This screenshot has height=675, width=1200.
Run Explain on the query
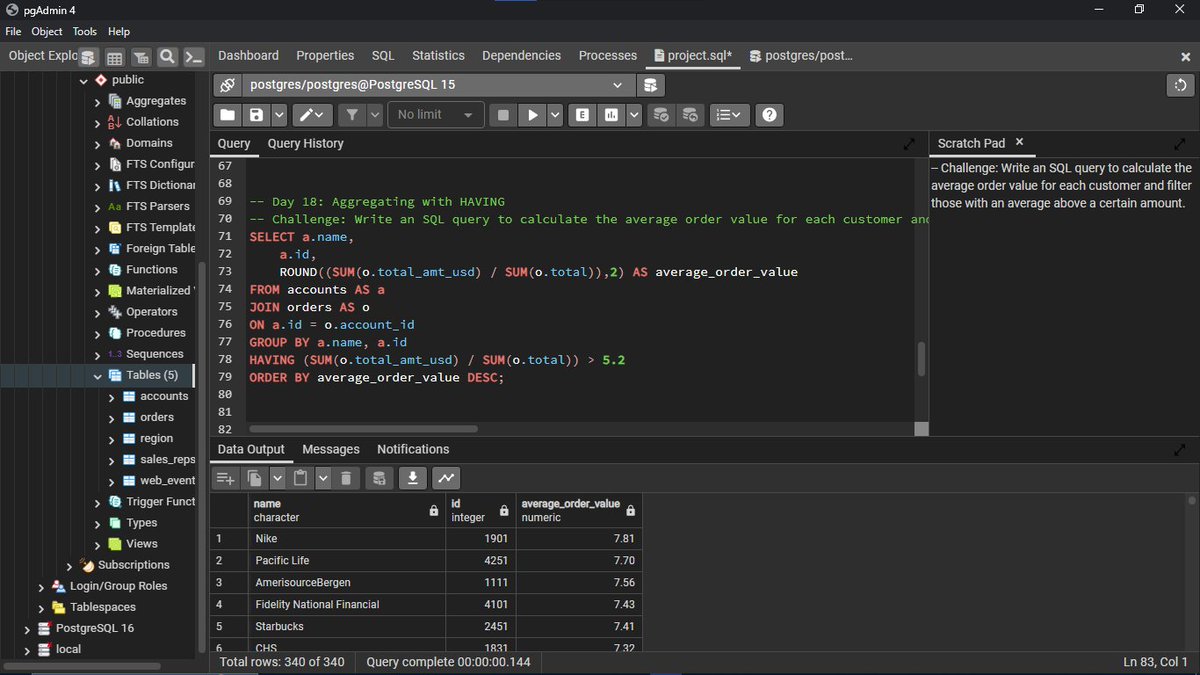[x=582, y=115]
